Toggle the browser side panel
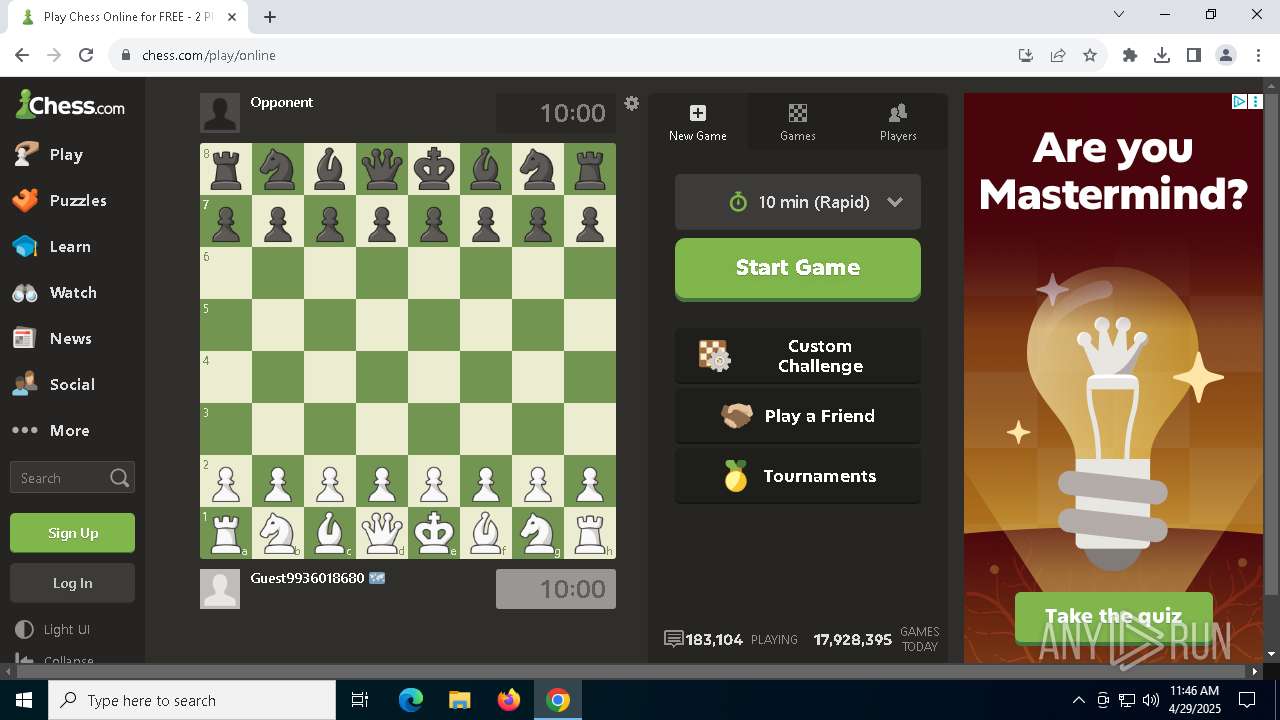This screenshot has width=1280, height=720. pyautogui.click(x=1194, y=55)
